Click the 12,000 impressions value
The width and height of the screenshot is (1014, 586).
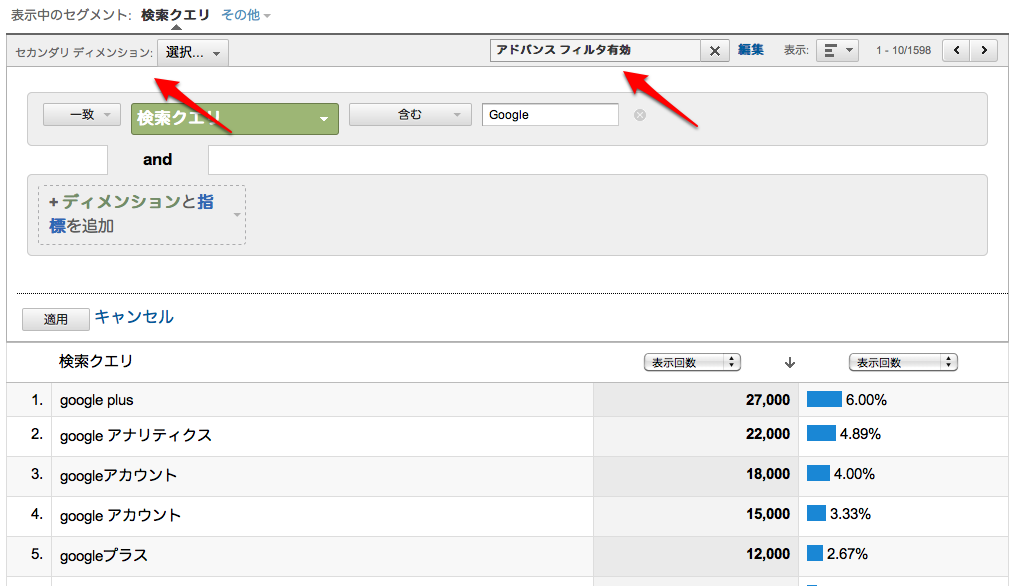[x=768, y=554]
